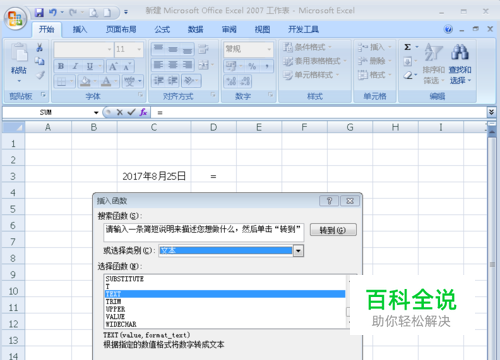
Task: Switch to 开发工具 ribbon tab
Action: (x=303, y=29)
